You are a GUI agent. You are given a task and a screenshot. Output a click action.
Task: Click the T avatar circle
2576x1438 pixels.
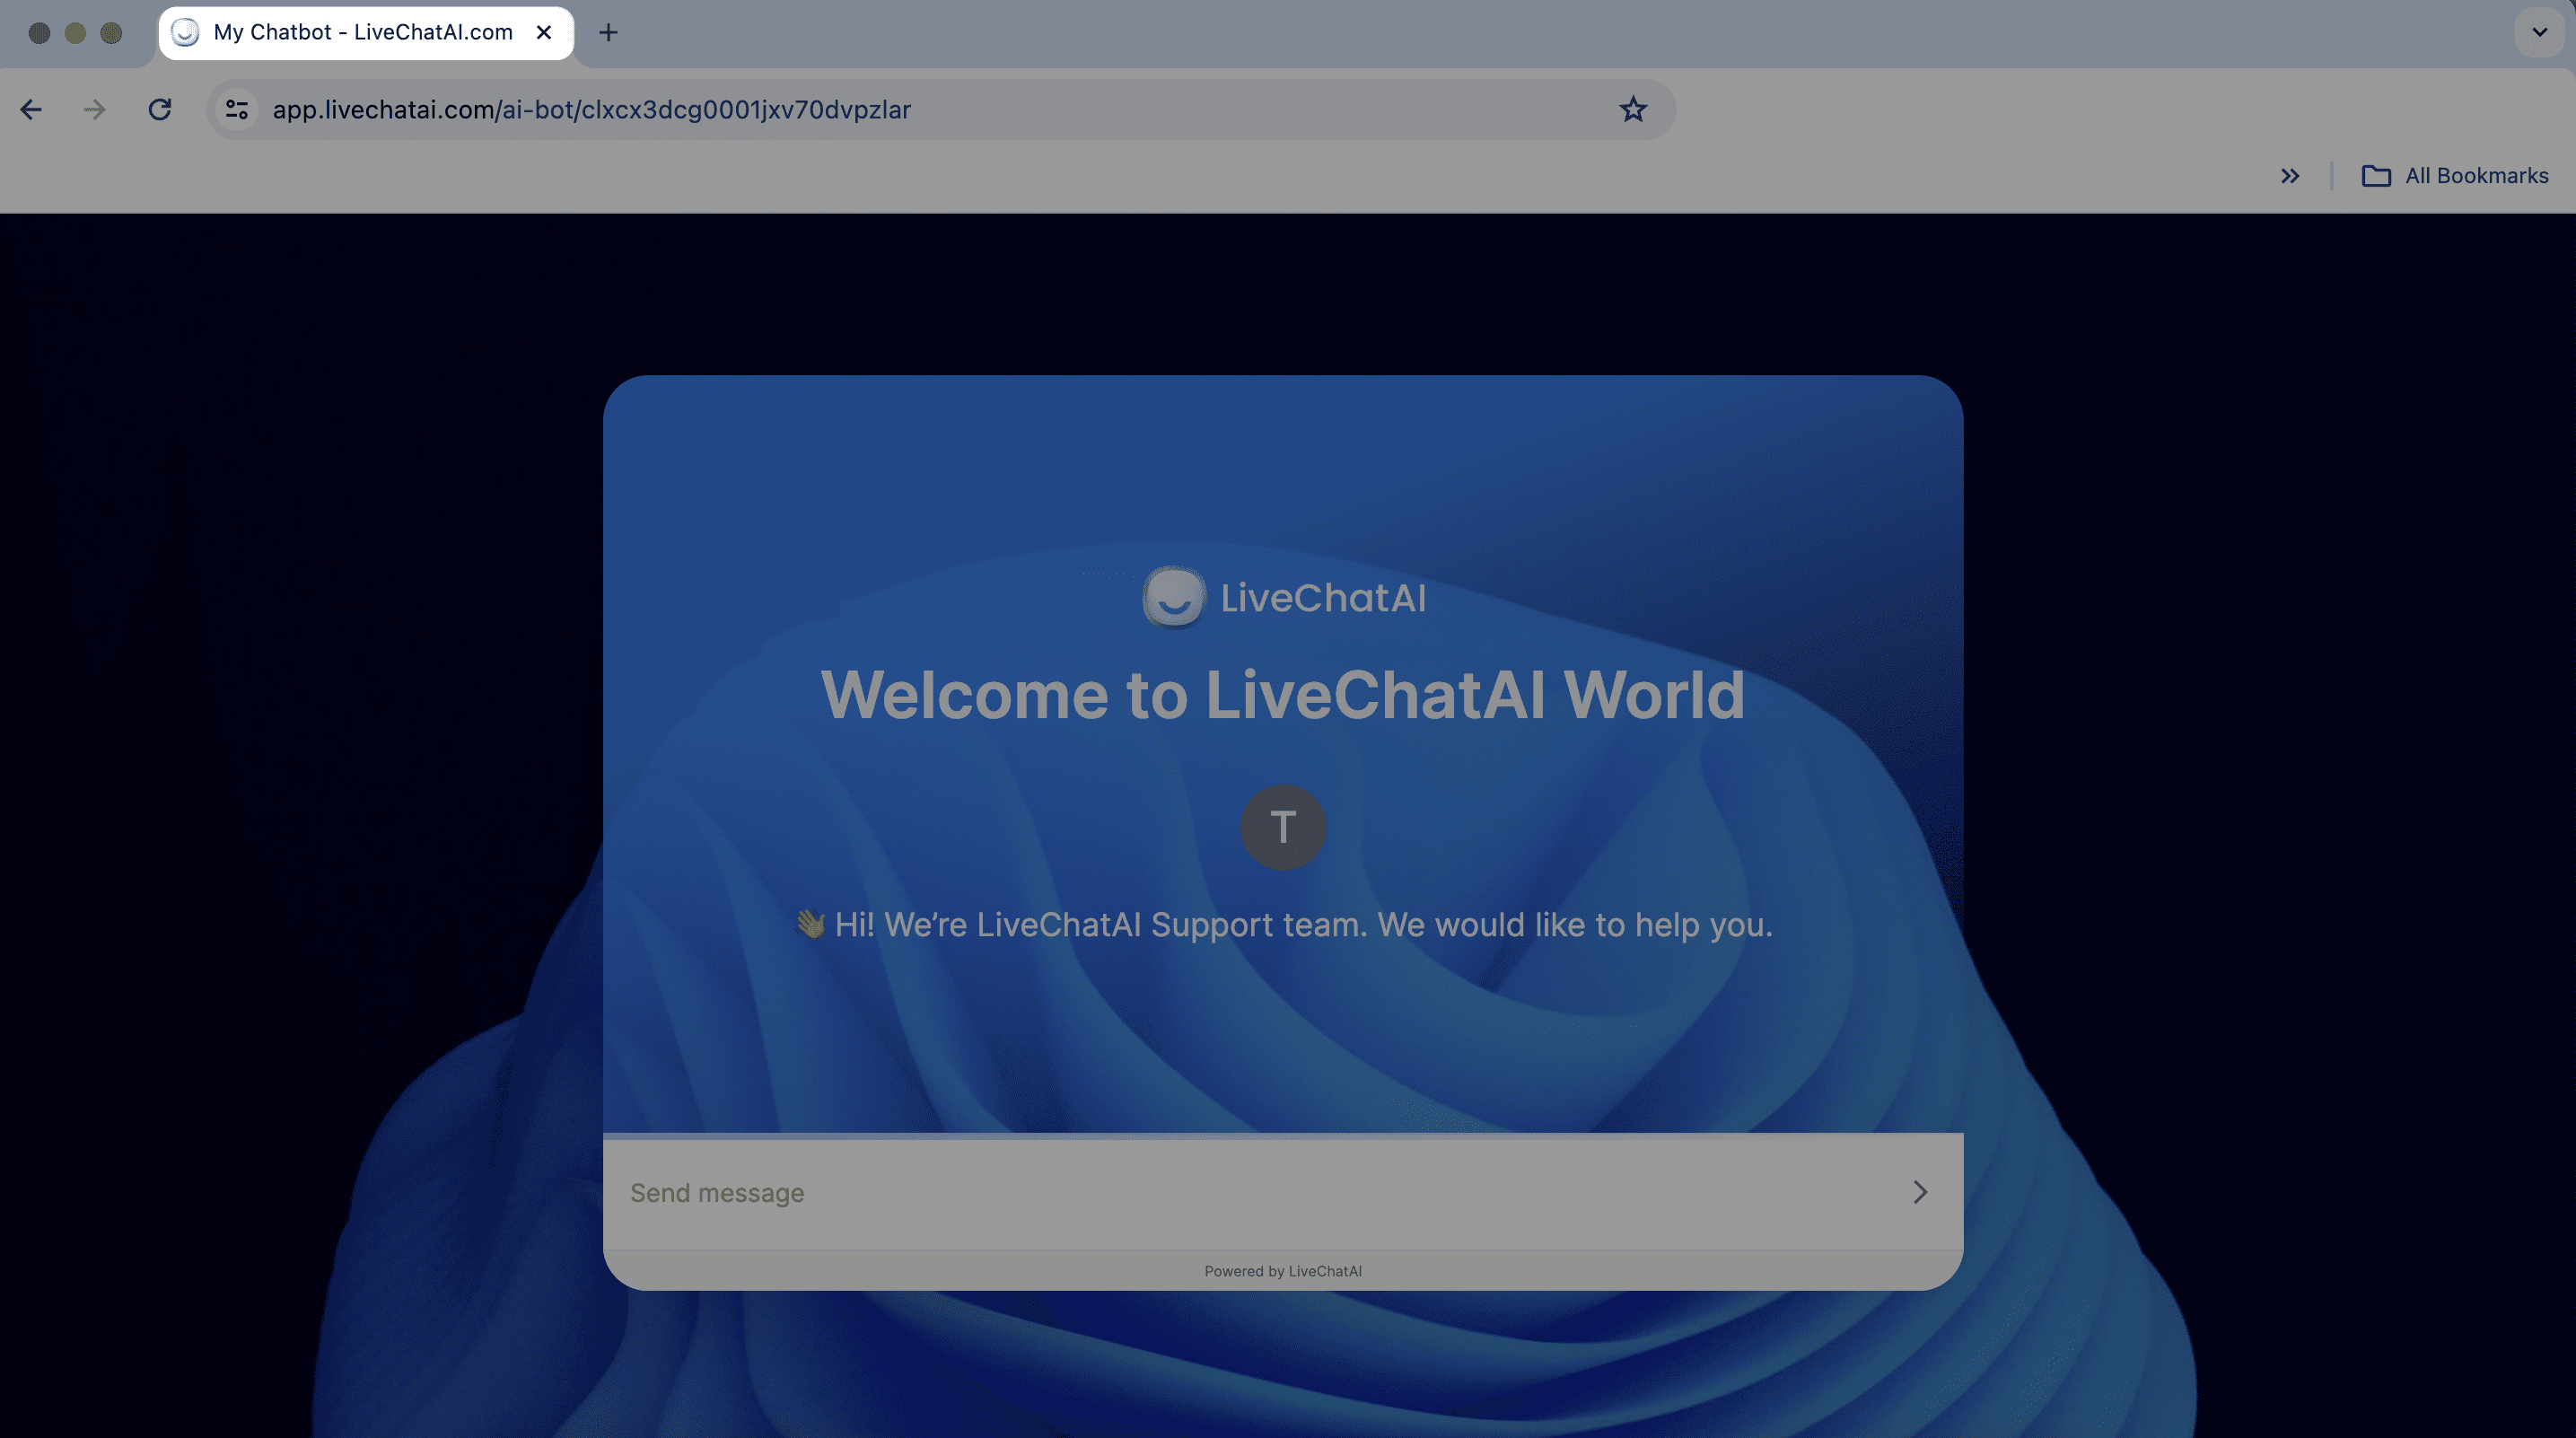point(1283,827)
